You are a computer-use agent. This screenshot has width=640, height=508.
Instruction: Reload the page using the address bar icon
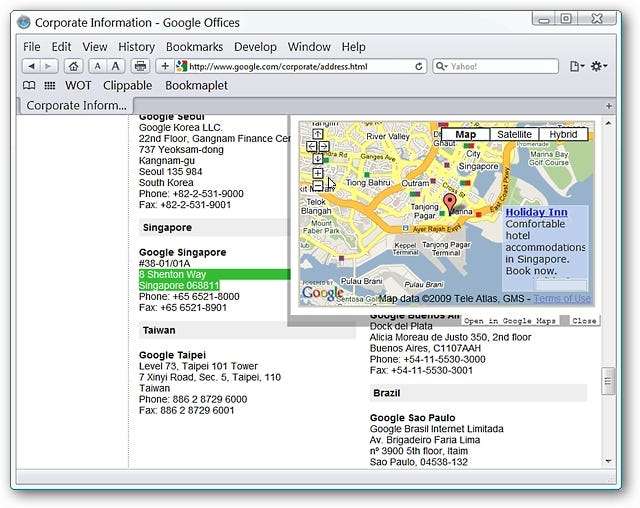(x=420, y=66)
